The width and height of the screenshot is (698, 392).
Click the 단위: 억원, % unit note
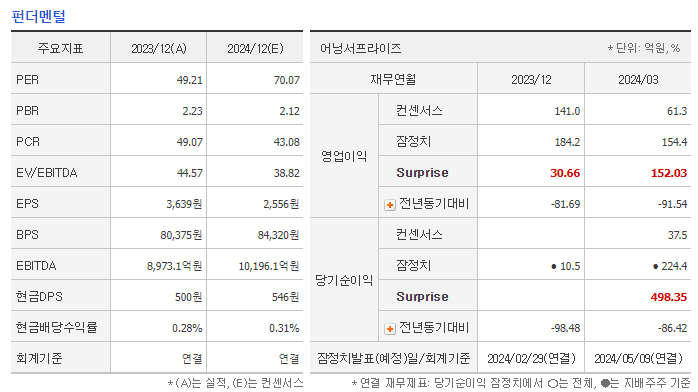[x=644, y=48]
